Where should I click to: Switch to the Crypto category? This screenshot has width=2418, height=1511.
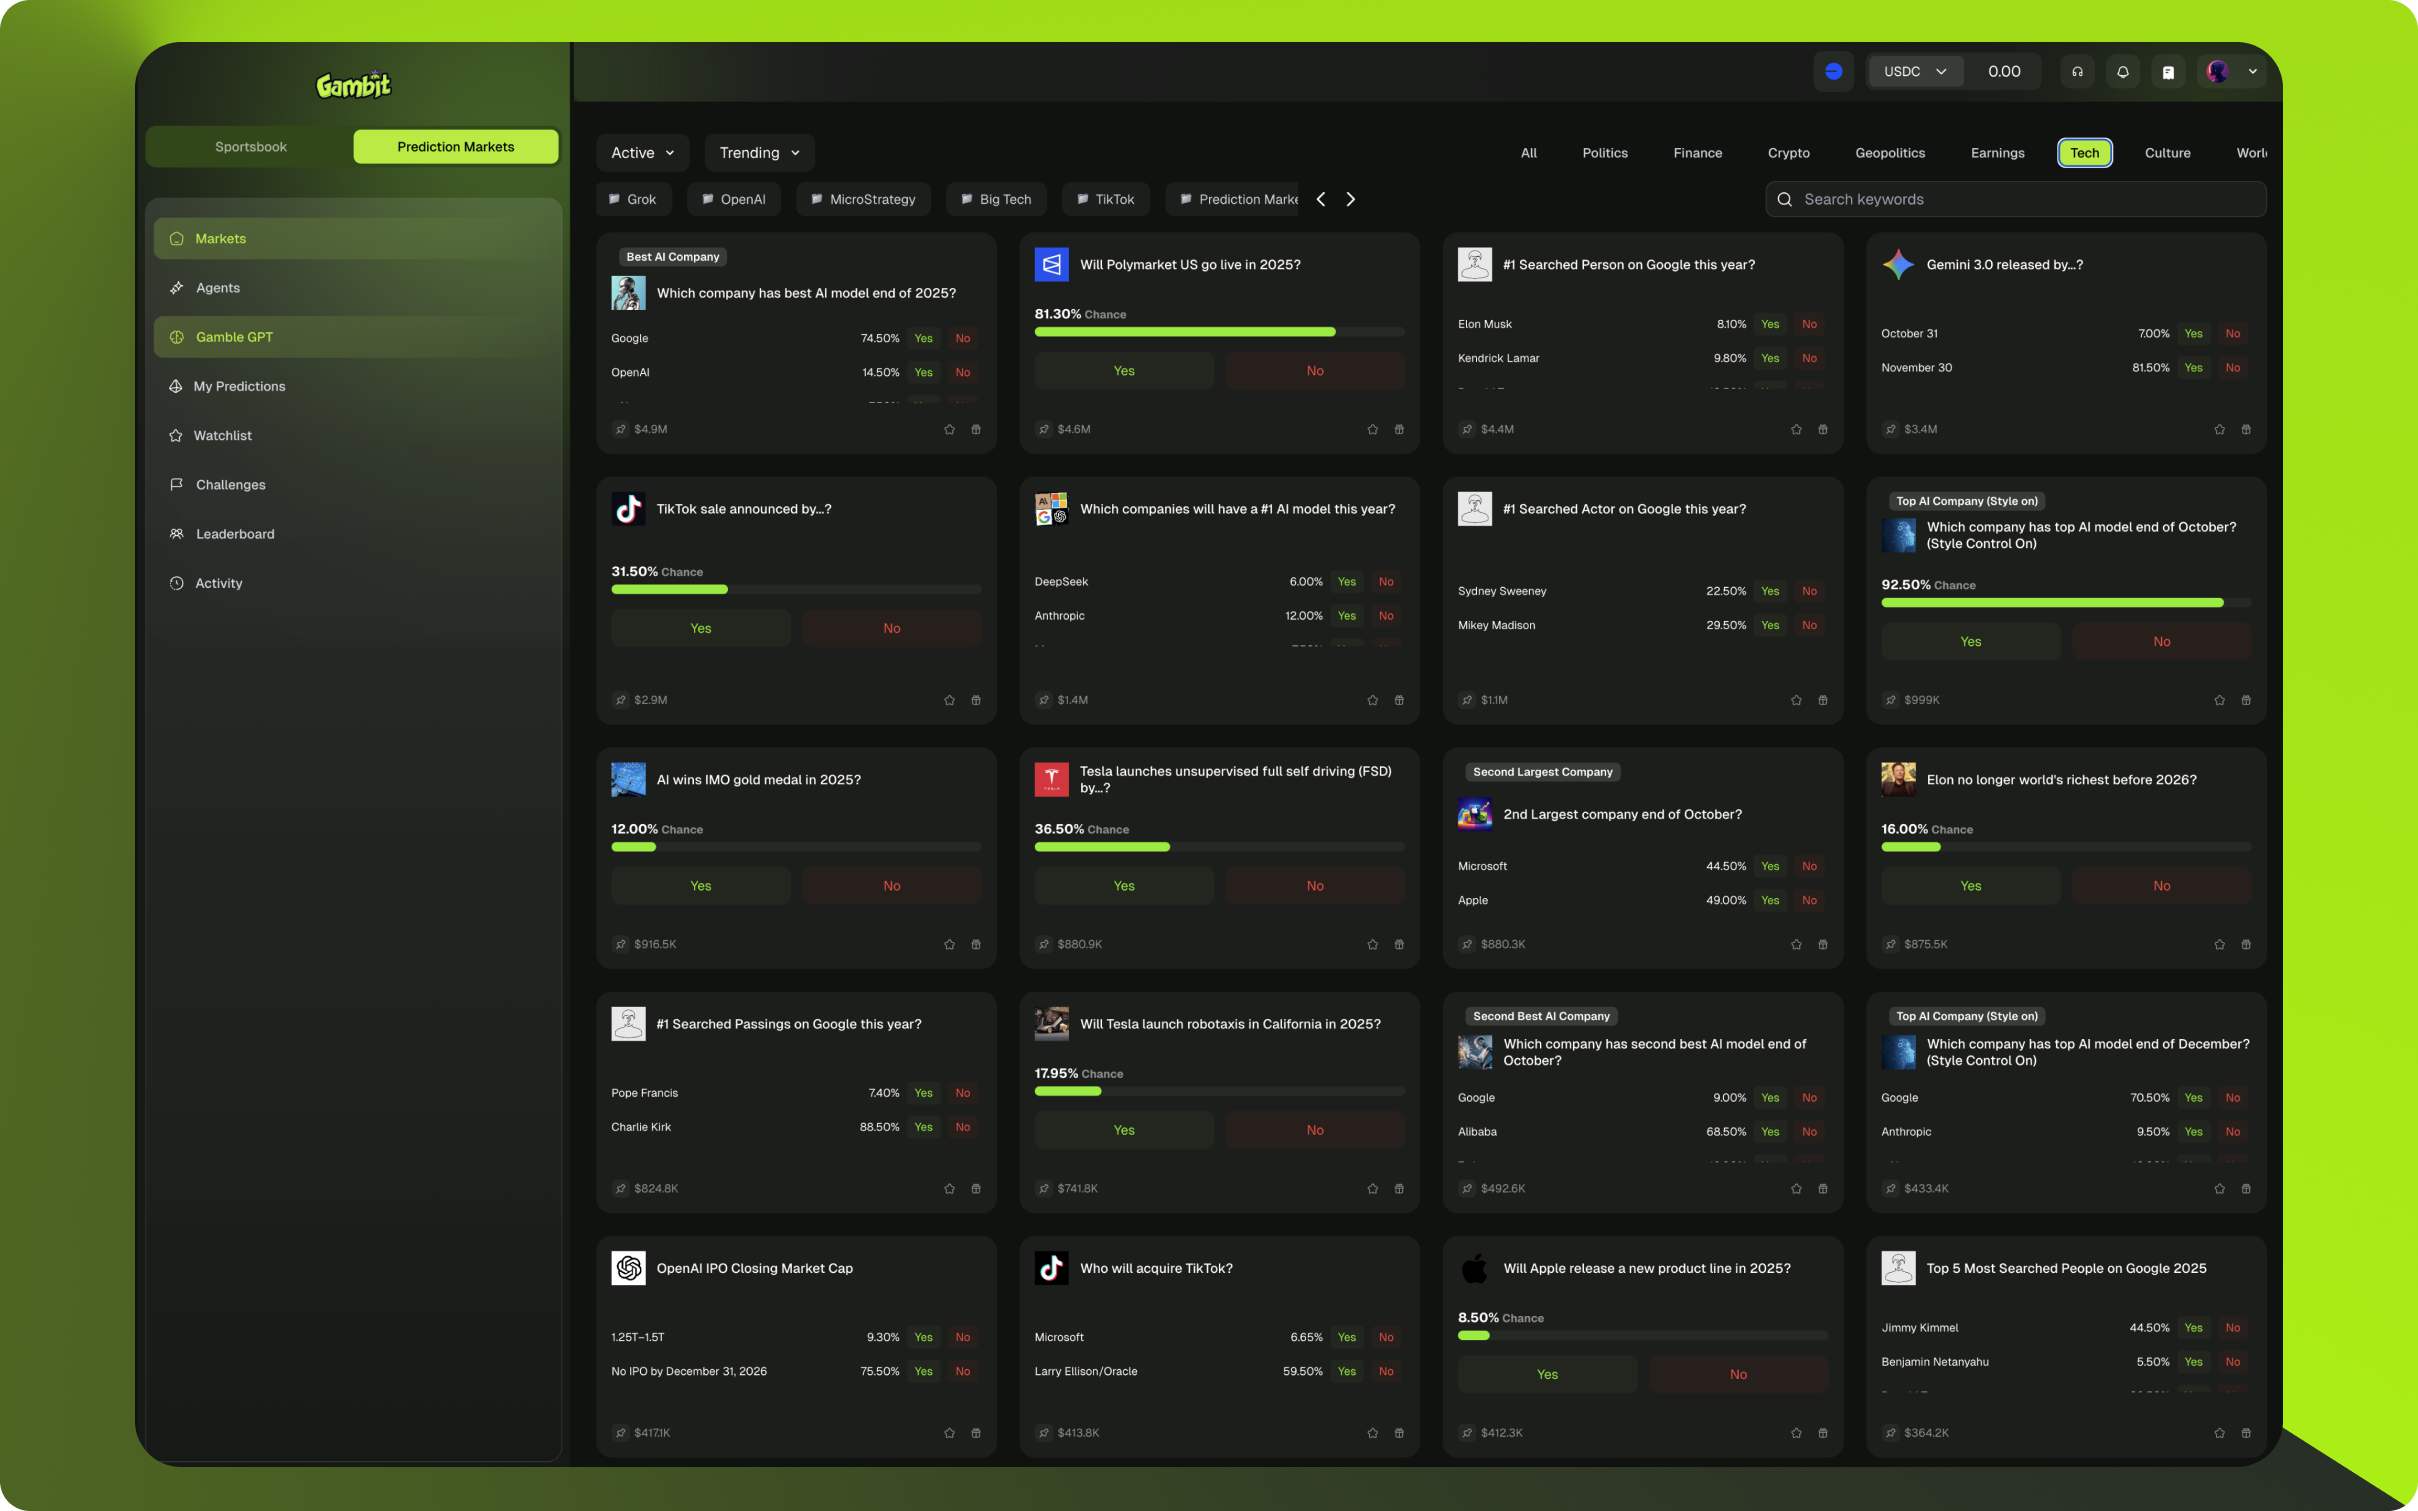coord(1788,152)
